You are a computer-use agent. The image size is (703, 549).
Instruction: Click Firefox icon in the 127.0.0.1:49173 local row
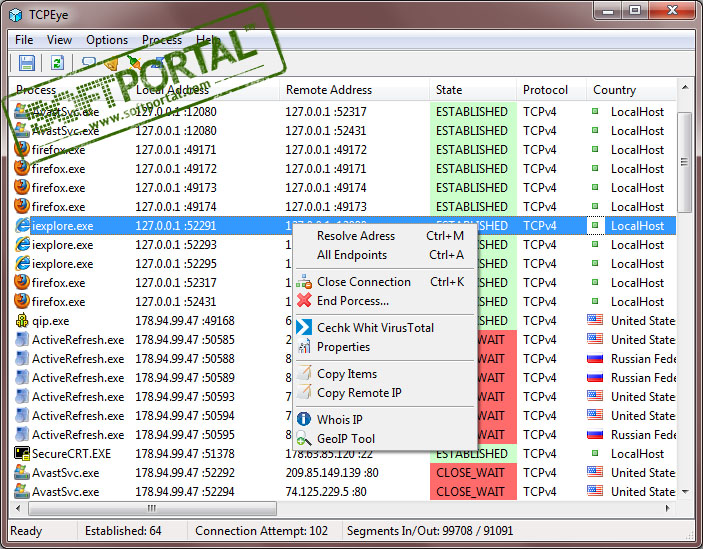click(22, 187)
